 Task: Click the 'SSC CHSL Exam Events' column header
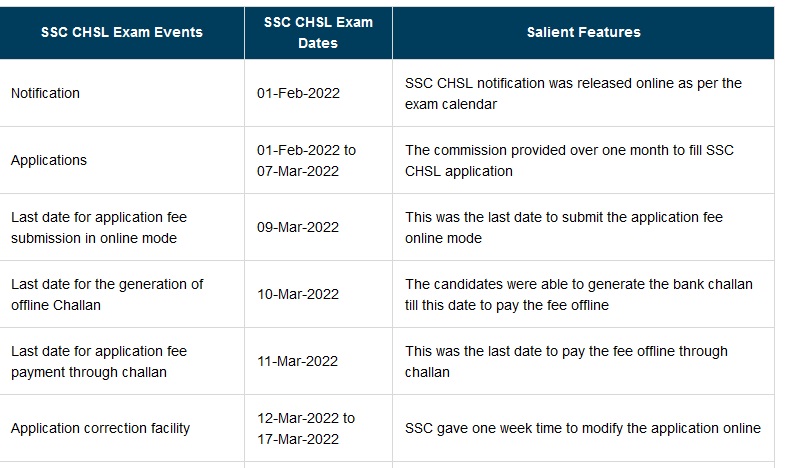point(122,32)
